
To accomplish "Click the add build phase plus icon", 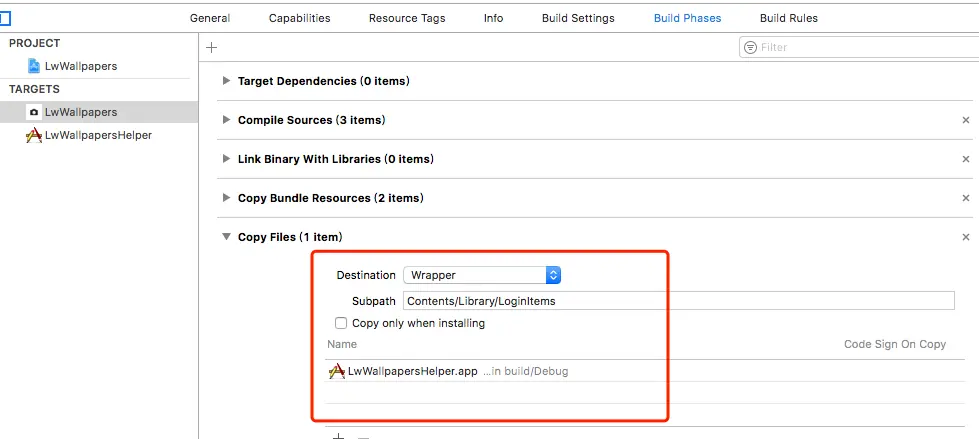I will click(x=211, y=47).
